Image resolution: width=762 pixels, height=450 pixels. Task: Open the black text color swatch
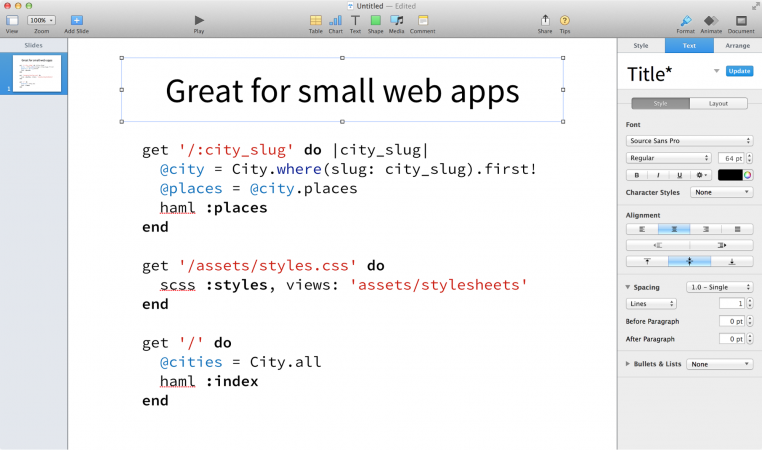point(729,175)
